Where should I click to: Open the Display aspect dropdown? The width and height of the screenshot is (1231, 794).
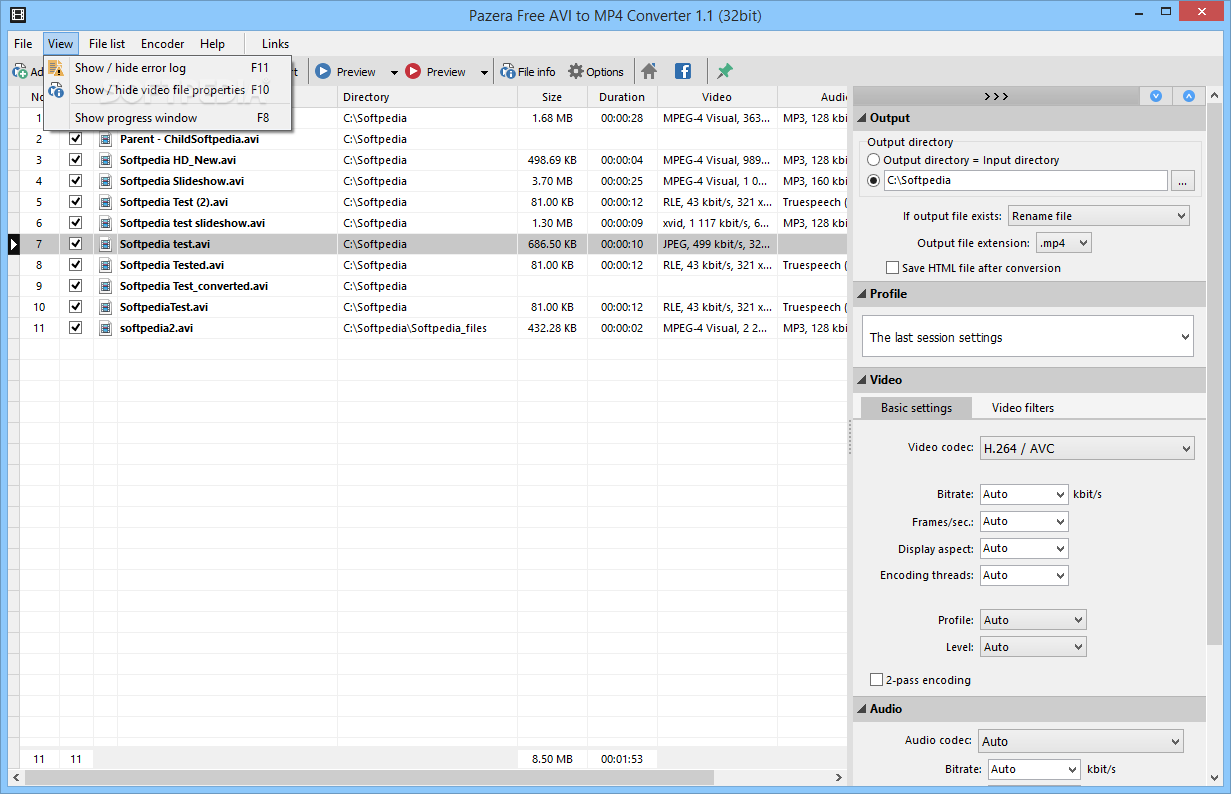click(1024, 548)
